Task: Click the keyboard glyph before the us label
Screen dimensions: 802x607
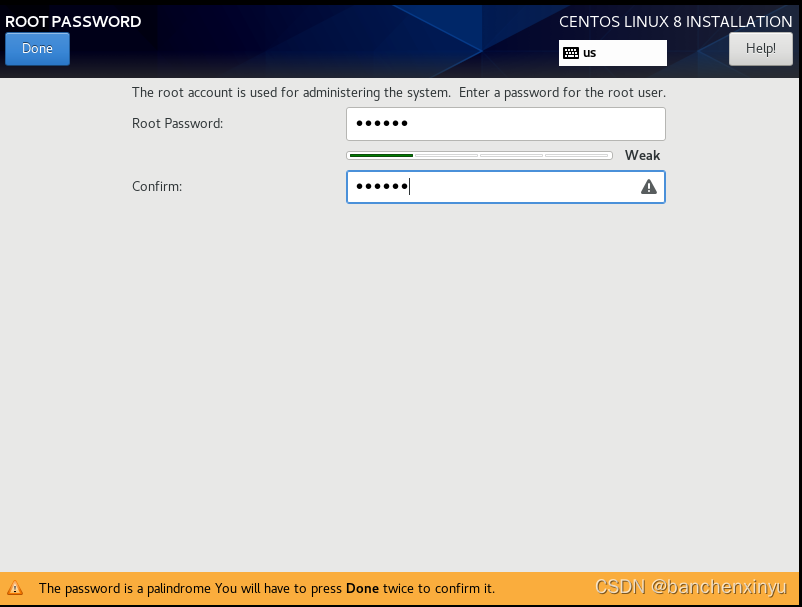Action: click(x=572, y=52)
